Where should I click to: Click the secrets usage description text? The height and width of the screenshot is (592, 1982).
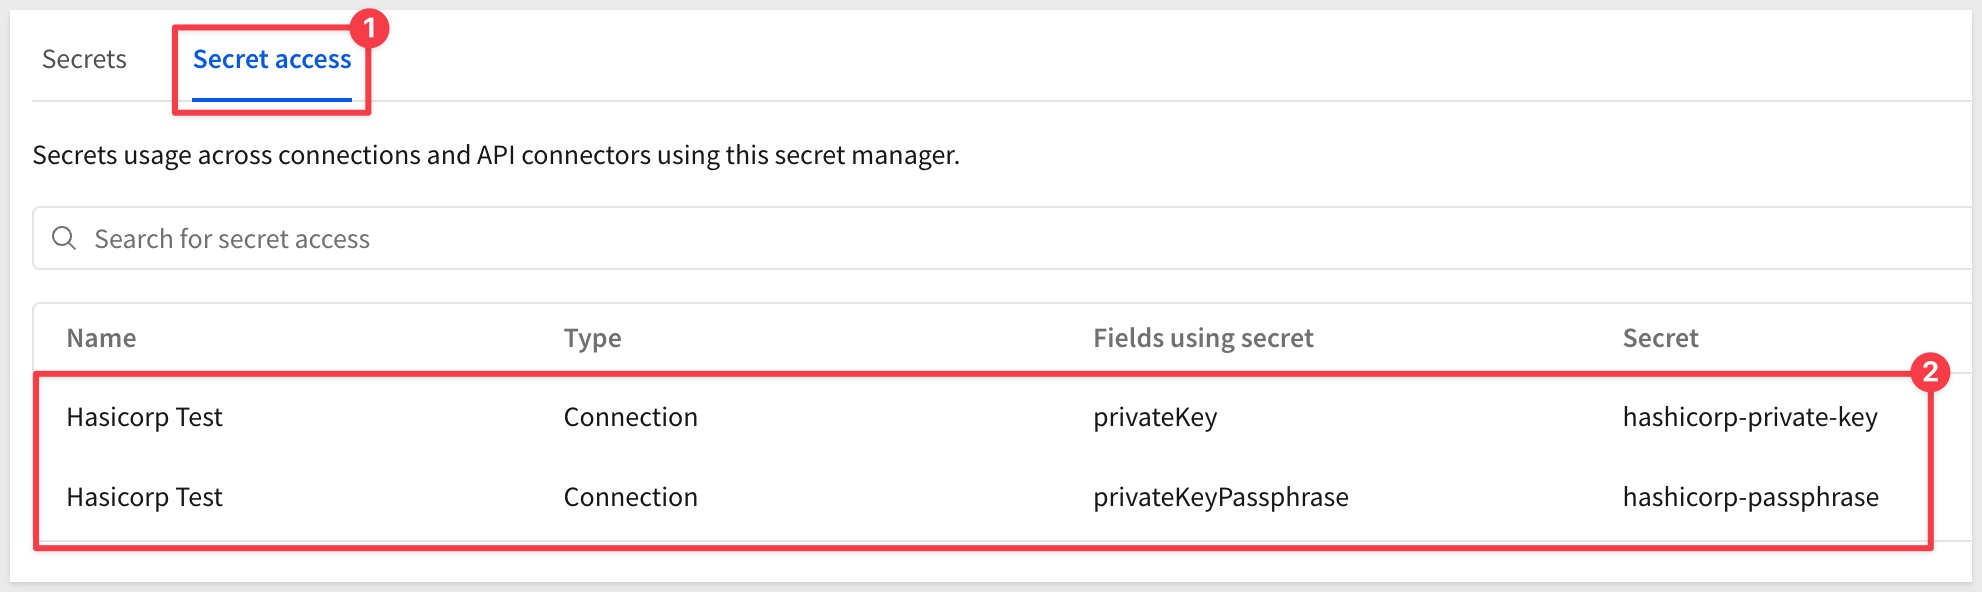pyautogui.click(x=496, y=155)
